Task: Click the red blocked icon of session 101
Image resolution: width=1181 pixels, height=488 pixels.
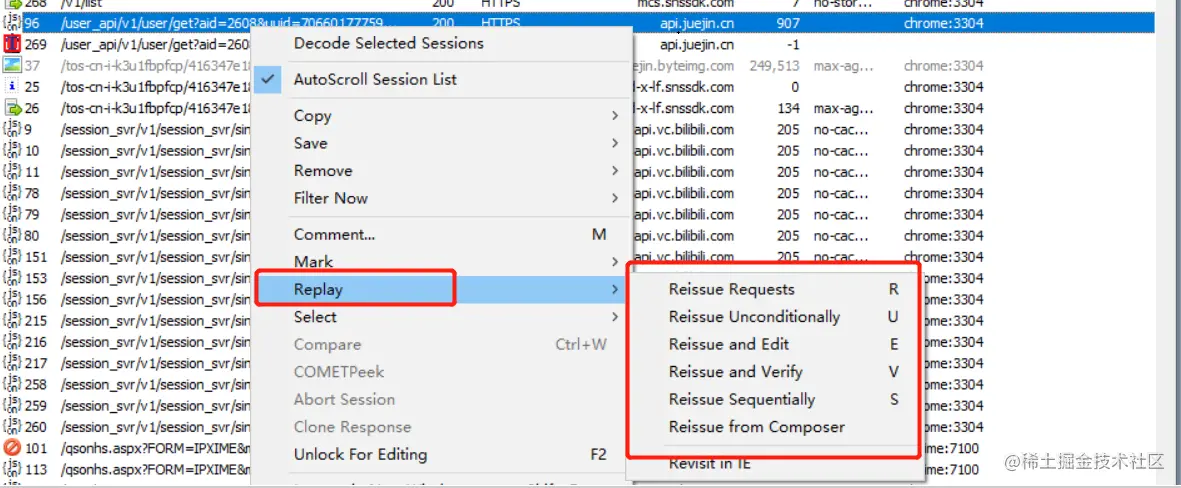Action: pos(11,448)
